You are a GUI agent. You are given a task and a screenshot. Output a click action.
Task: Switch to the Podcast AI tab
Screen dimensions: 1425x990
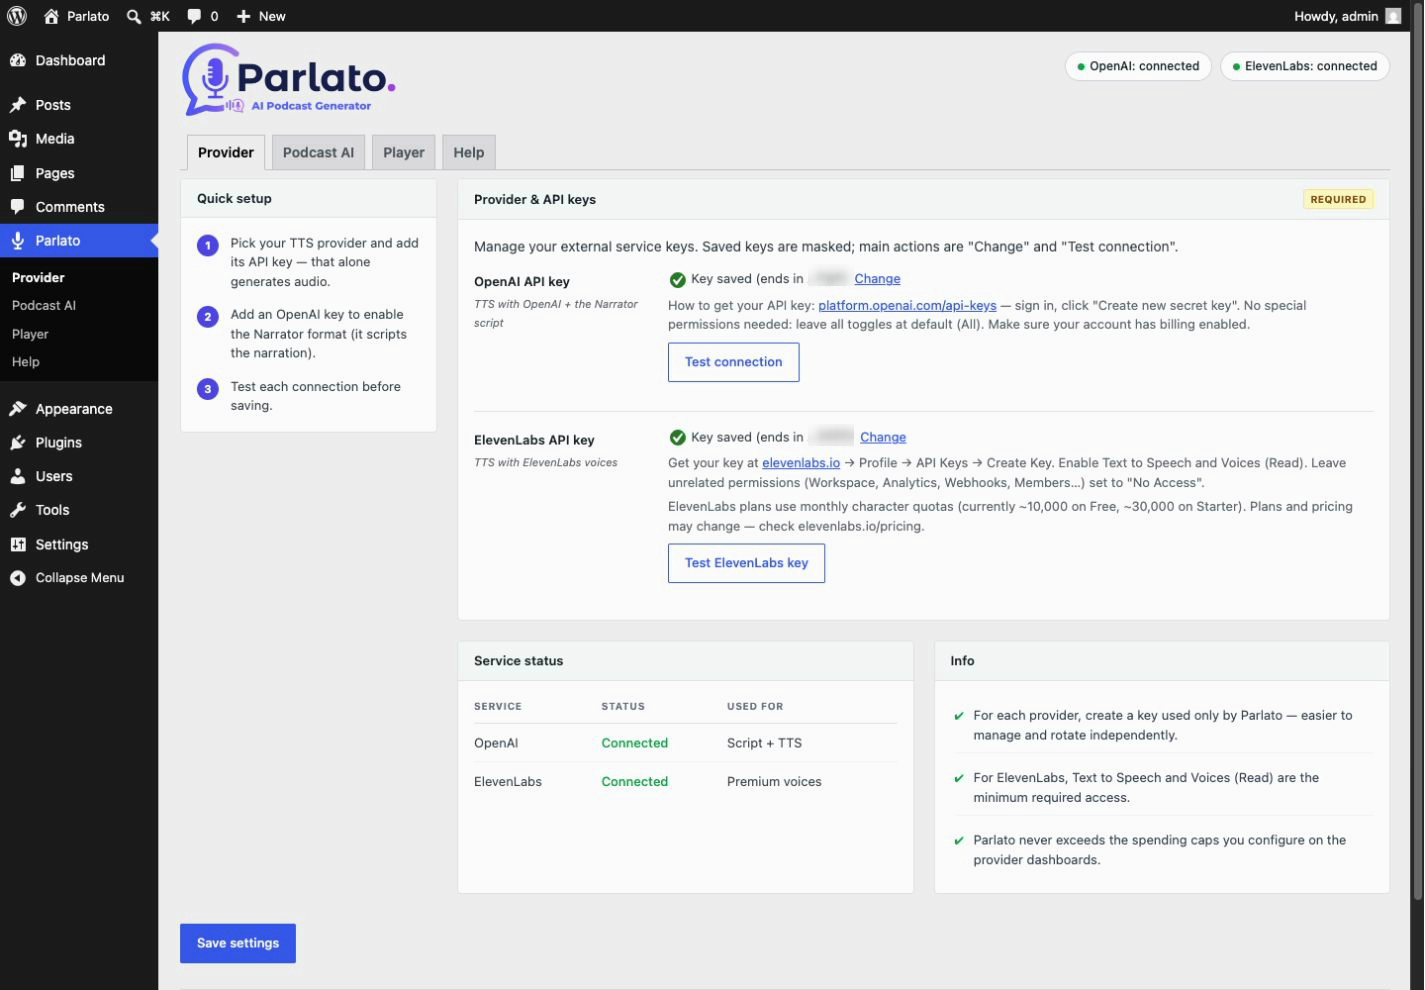coord(318,152)
